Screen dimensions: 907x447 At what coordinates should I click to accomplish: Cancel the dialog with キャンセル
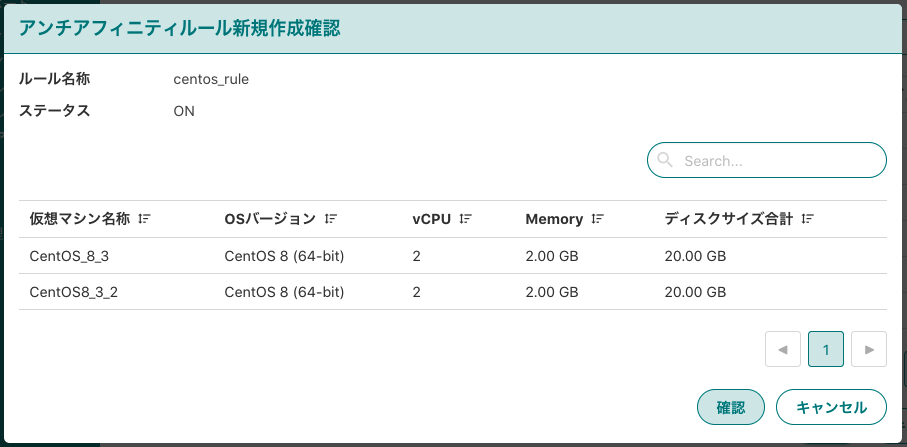[x=831, y=407]
